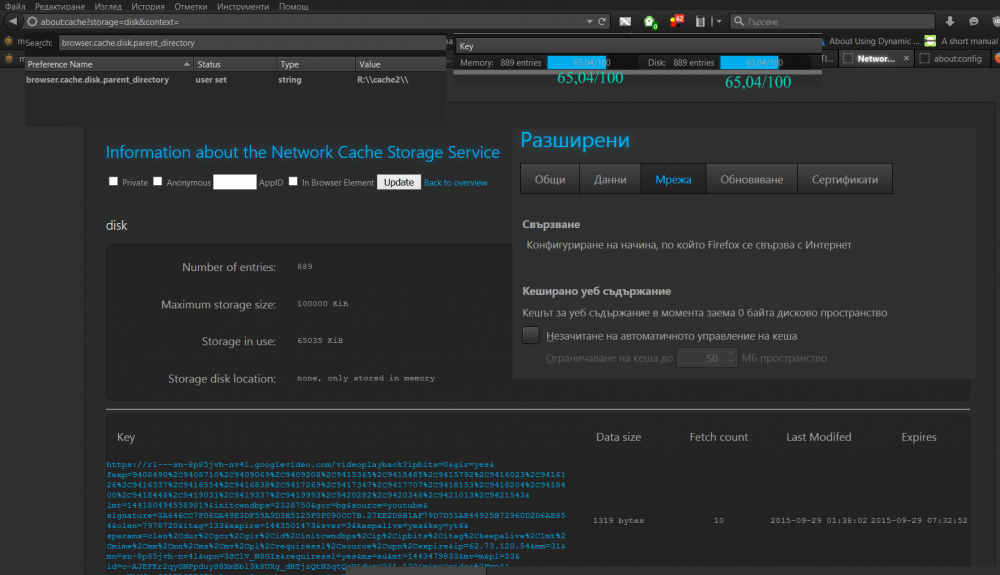Image resolution: width=1000 pixels, height=575 pixels.
Task: Open the Файл menu
Action: (x=15, y=6)
